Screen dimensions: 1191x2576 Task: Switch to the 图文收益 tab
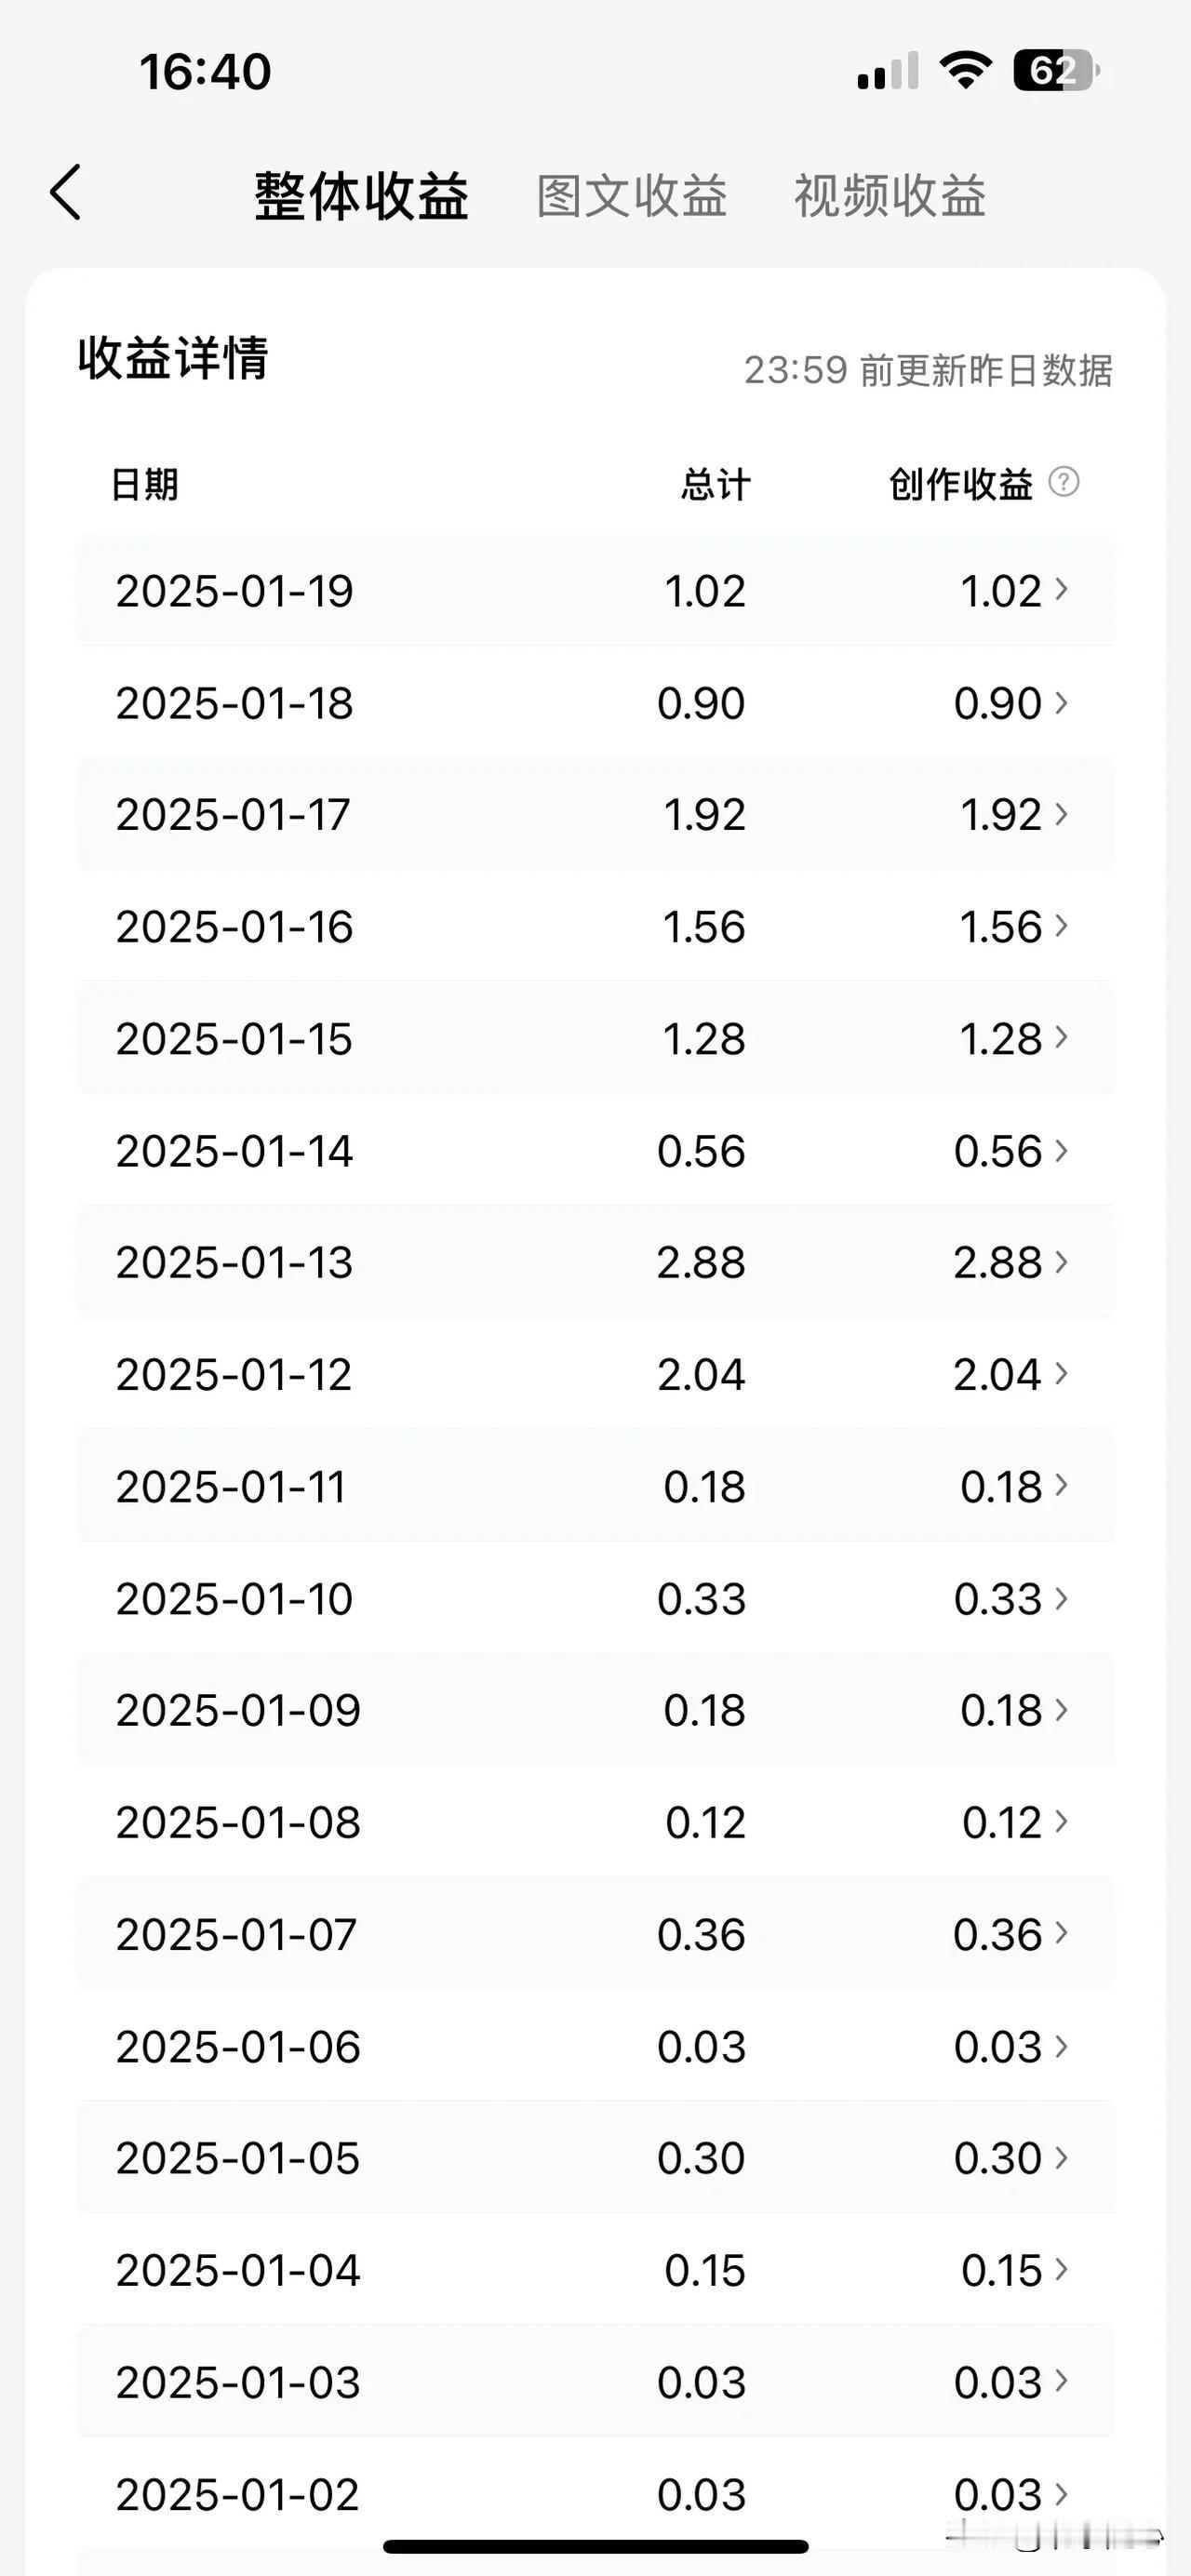632,195
